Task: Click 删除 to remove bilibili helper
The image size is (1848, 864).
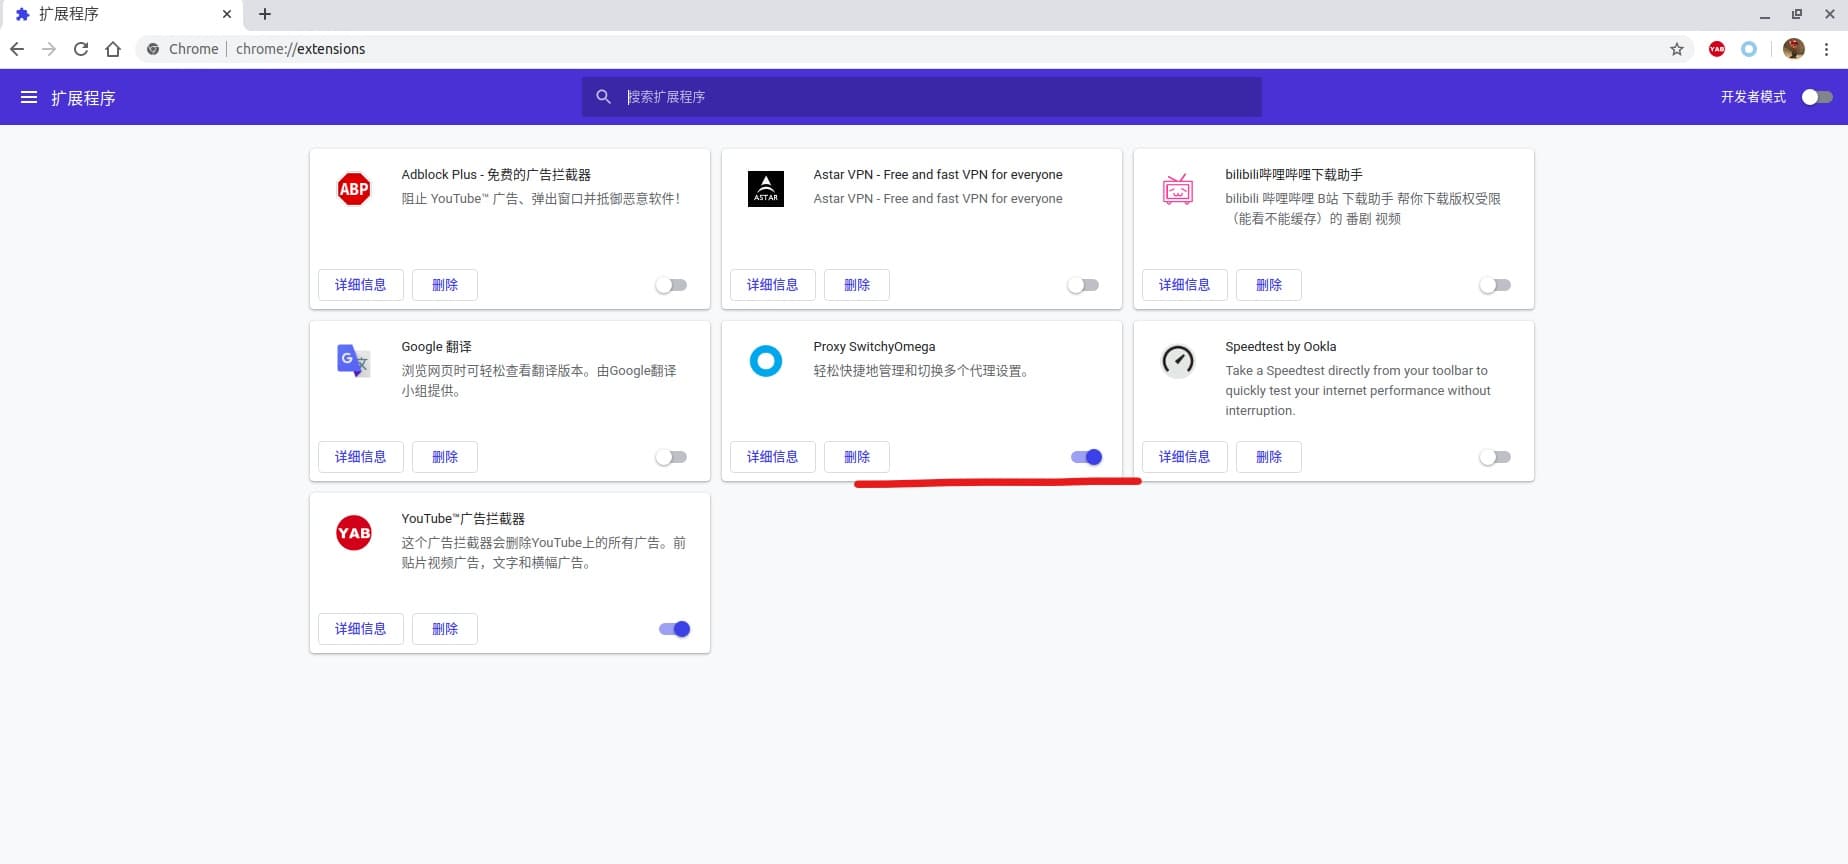Action: (1269, 285)
